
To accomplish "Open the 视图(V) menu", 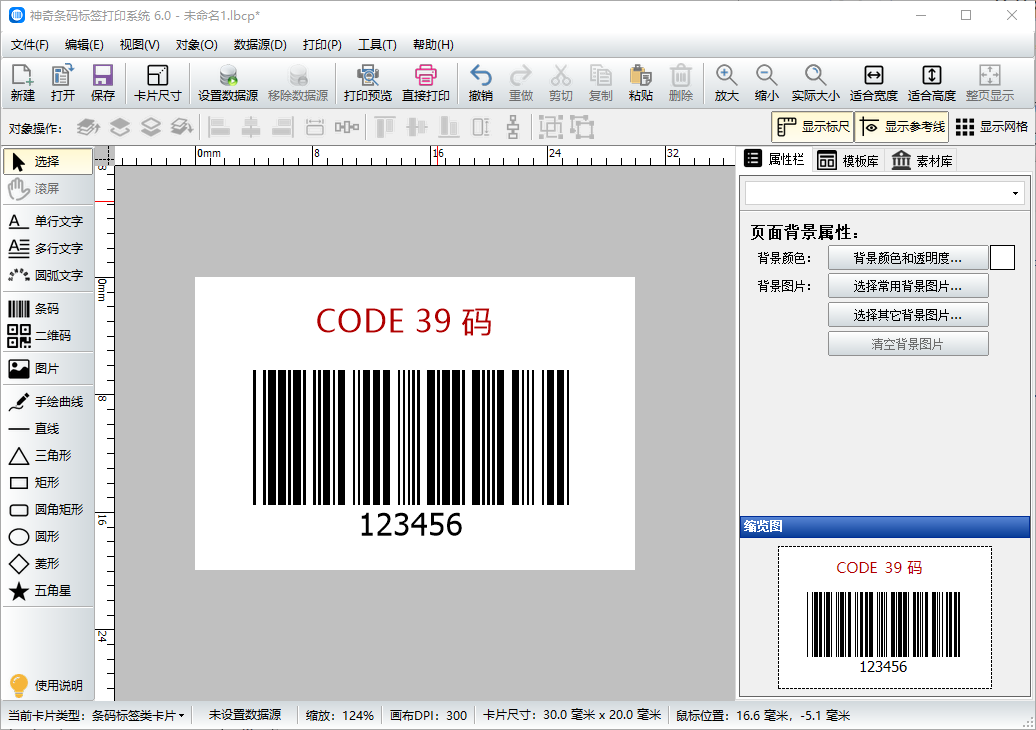I will 139,45.
